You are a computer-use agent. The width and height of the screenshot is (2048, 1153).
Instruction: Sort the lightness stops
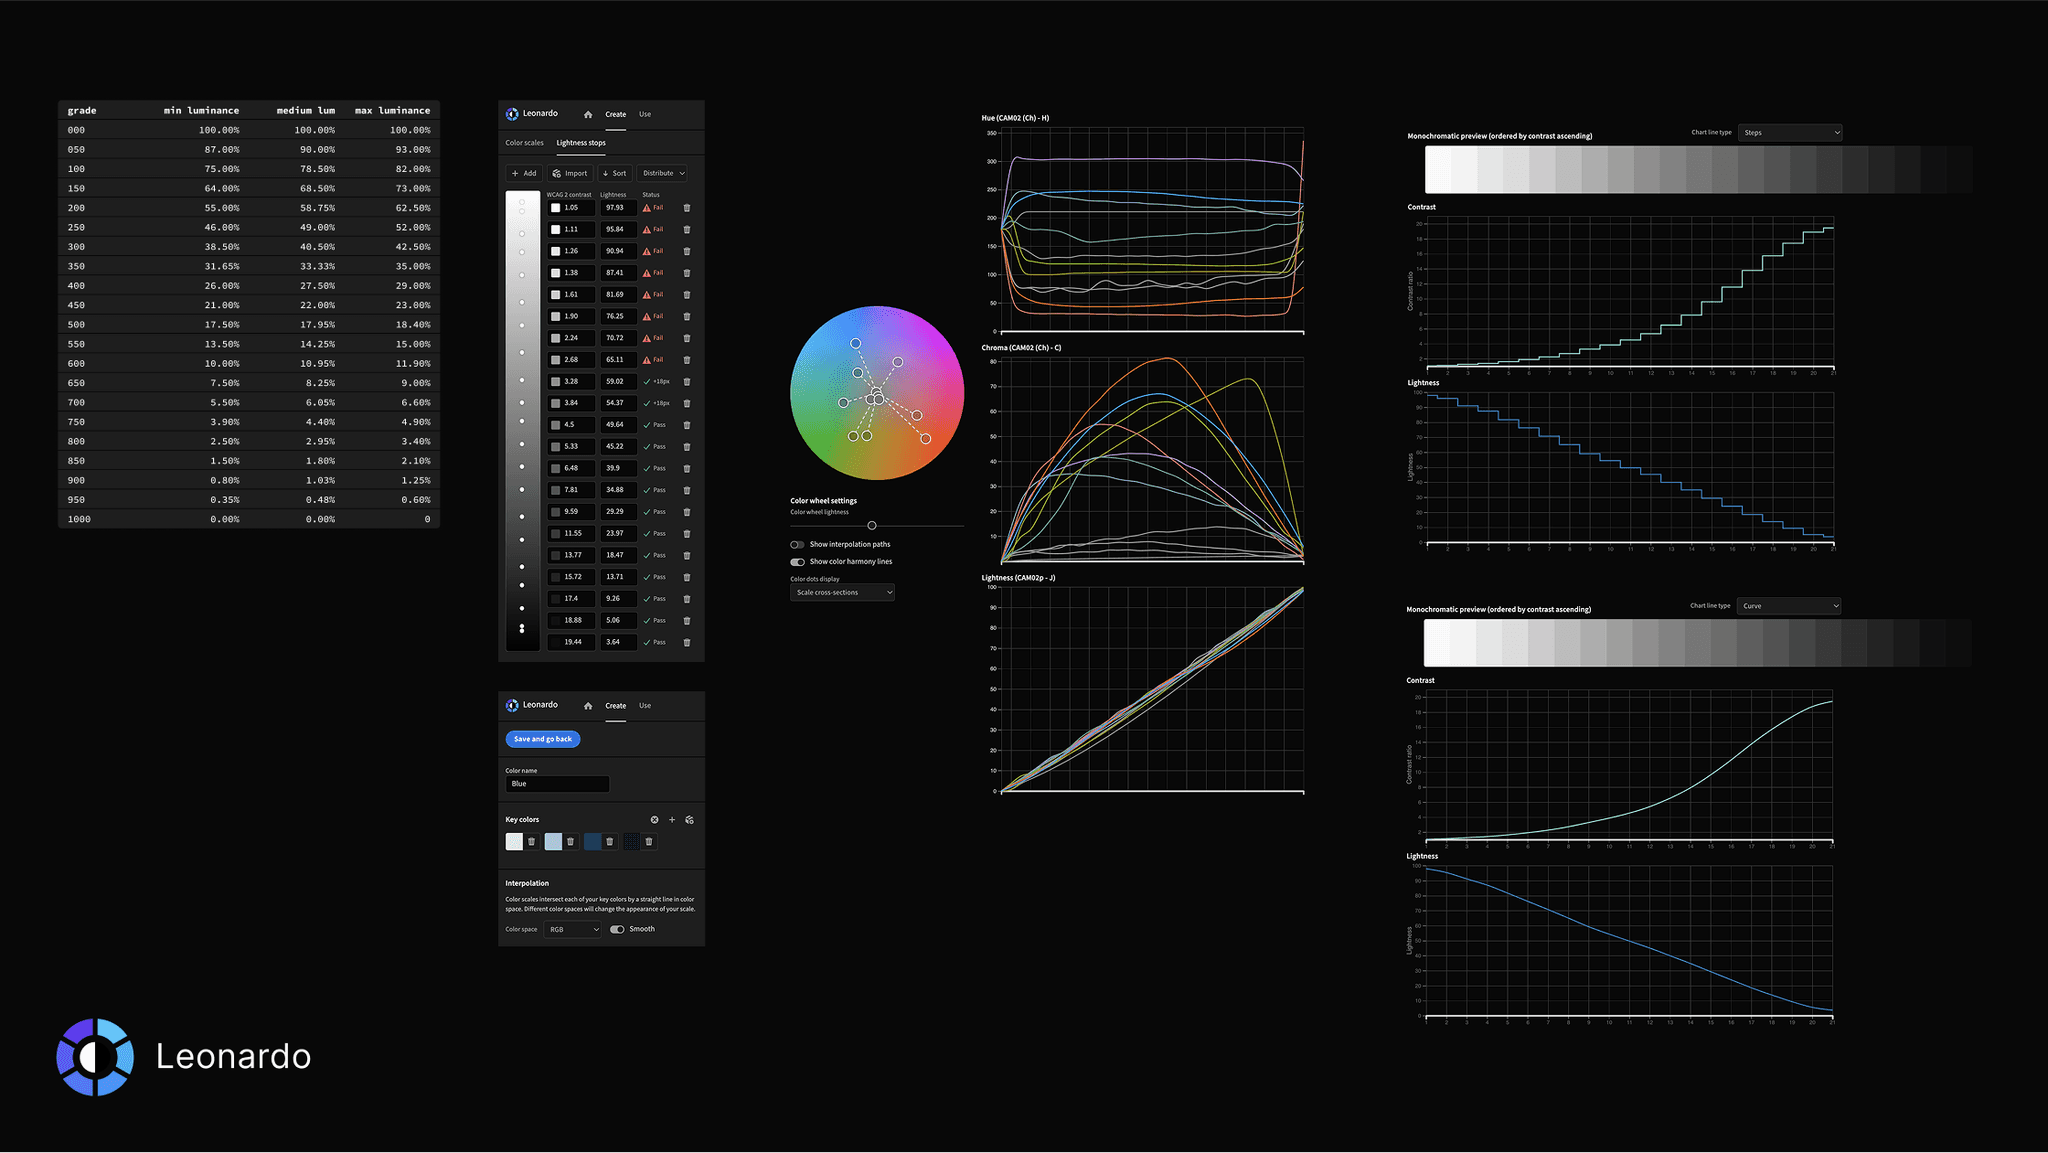(615, 174)
